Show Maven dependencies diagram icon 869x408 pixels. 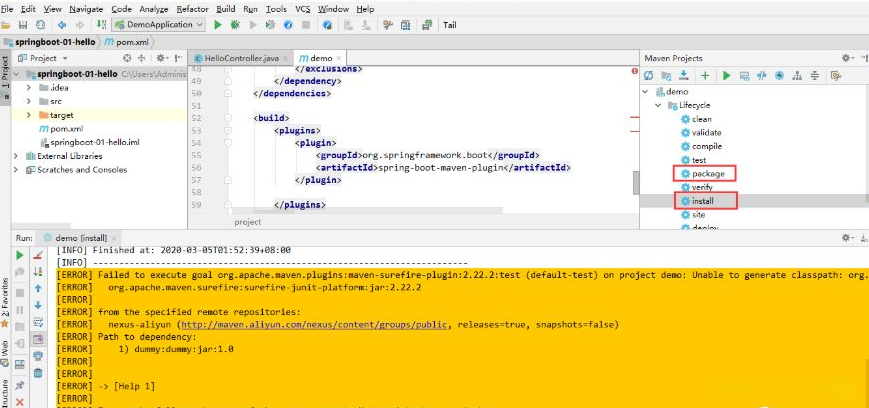(797, 76)
